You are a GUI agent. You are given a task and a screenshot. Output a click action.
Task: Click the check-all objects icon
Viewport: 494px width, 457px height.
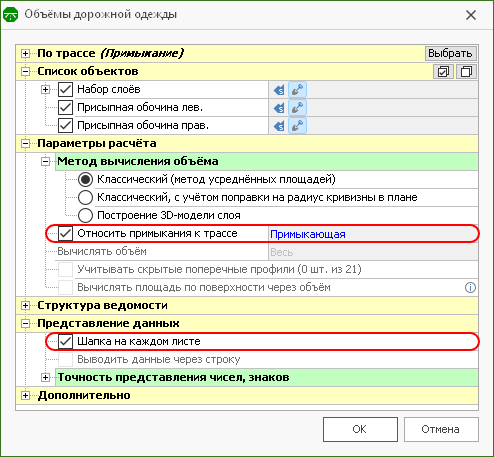pyautogui.click(x=443, y=72)
